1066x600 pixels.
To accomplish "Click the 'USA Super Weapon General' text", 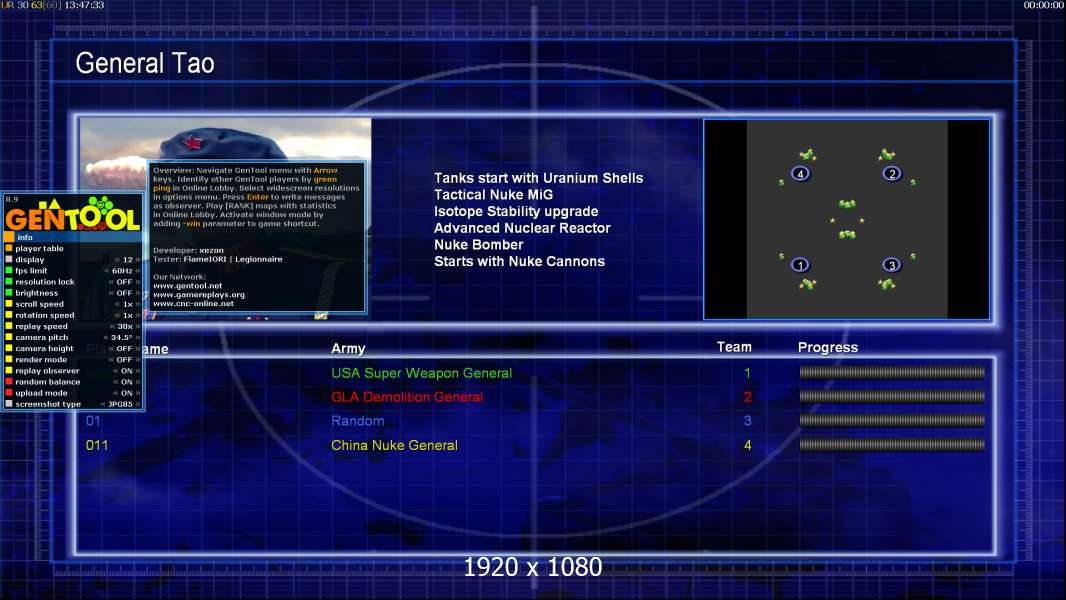I will (x=422, y=373).
